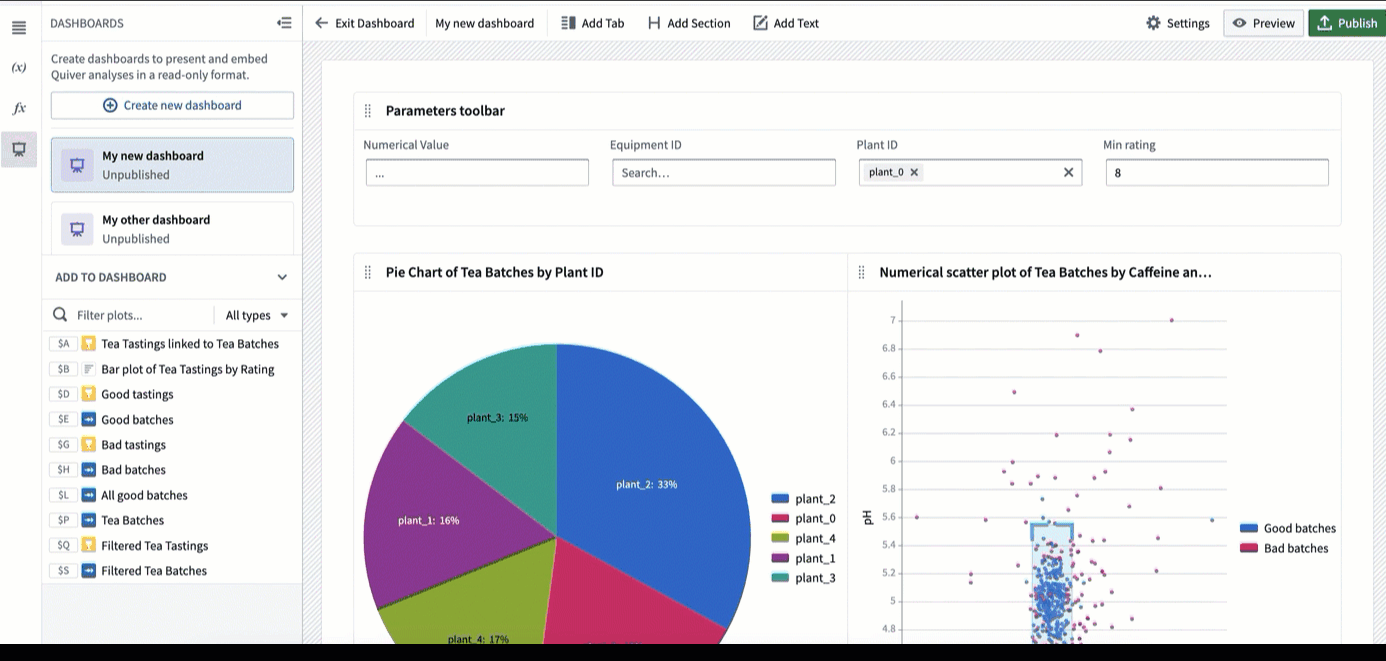Open the Equipment ID search dropdown
This screenshot has width=1386, height=661.
coord(724,172)
